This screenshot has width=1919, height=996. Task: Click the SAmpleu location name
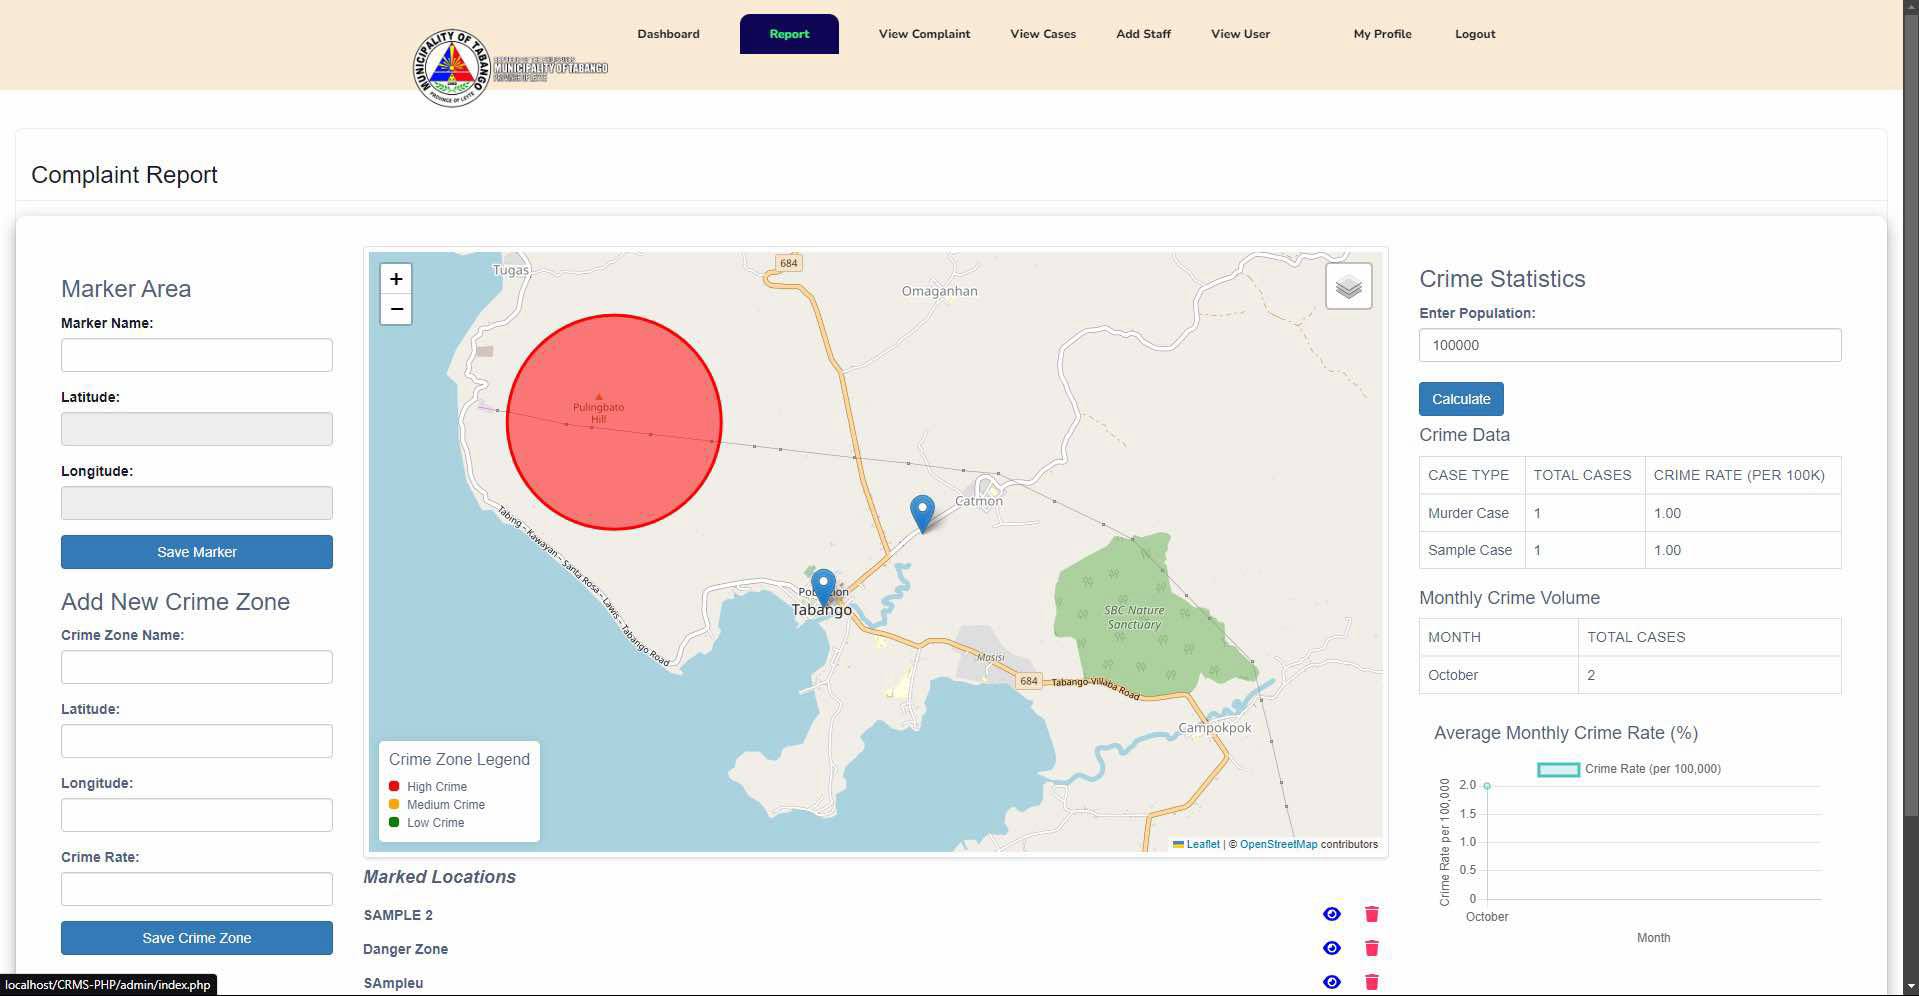(x=393, y=983)
